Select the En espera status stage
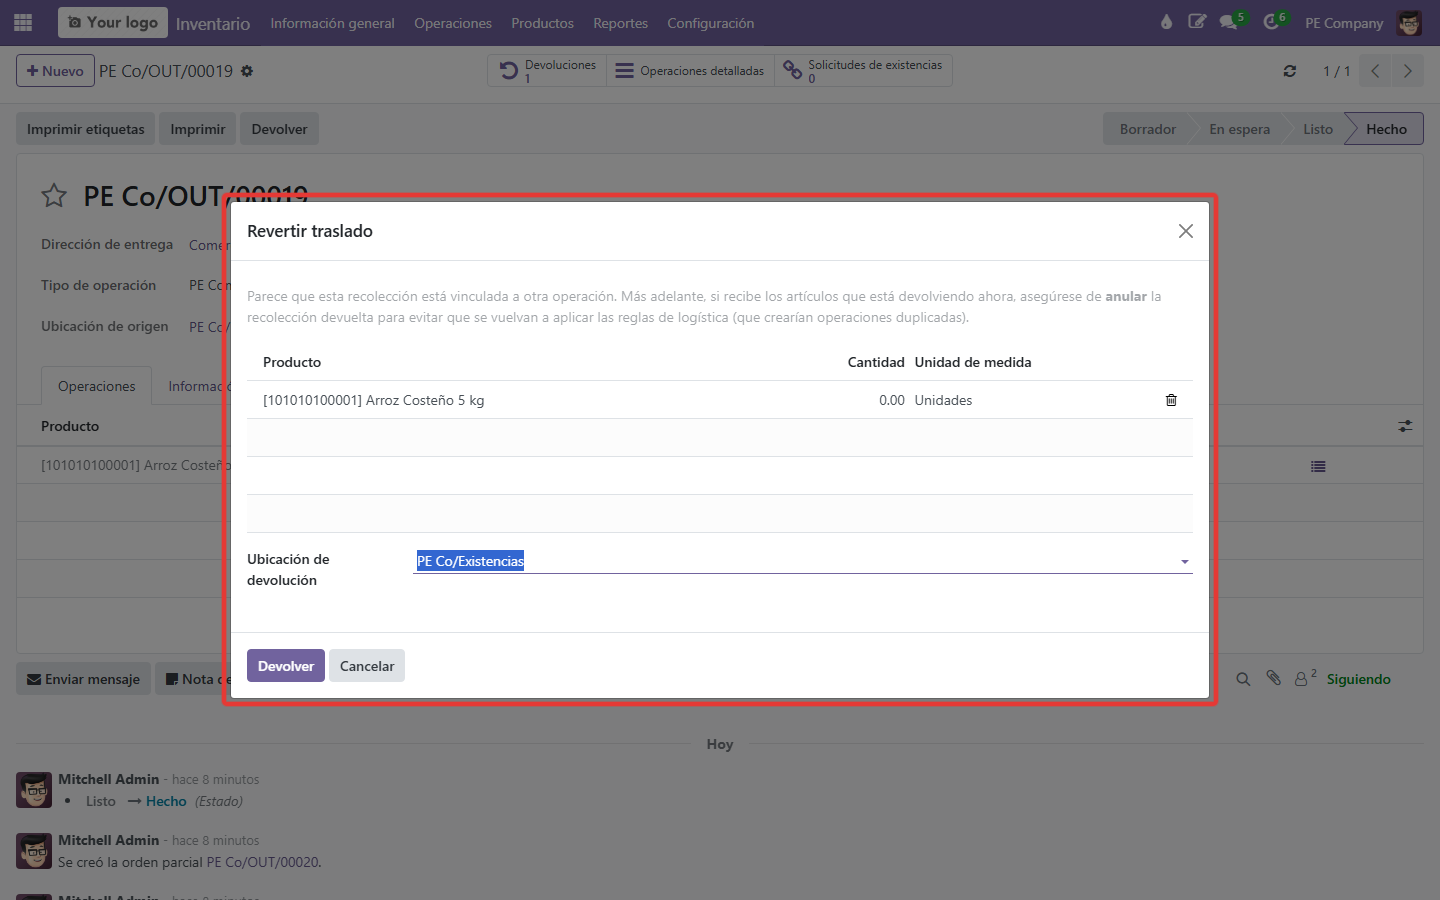 coord(1240,129)
